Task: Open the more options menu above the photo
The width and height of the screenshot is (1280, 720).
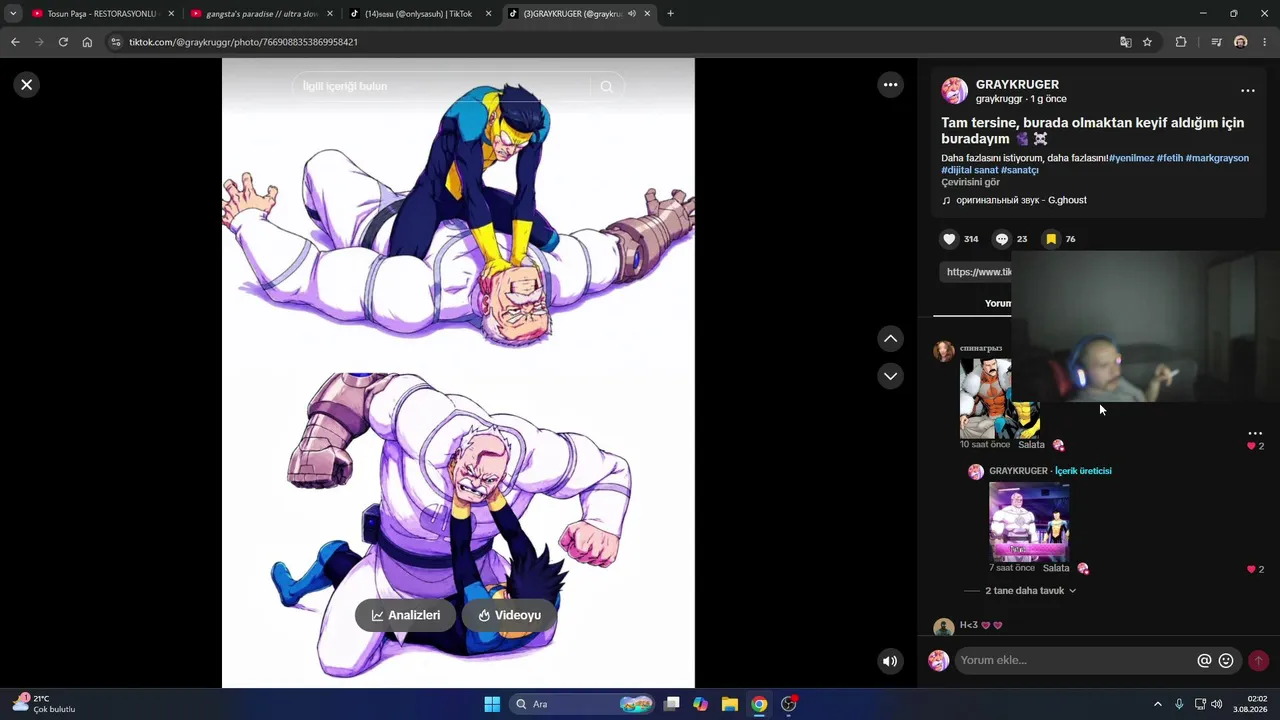Action: tap(891, 85)
